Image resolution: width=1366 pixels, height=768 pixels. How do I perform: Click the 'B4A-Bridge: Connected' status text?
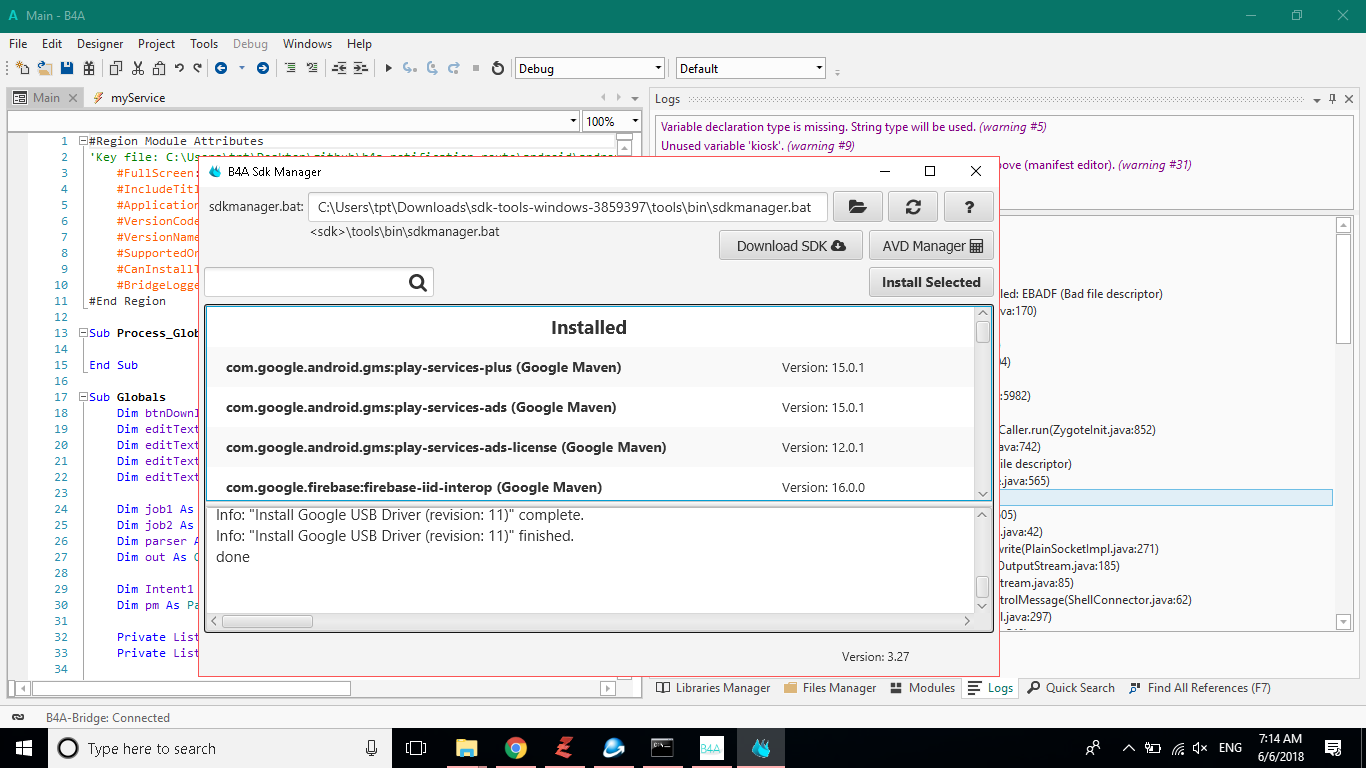tap(108, 718)
